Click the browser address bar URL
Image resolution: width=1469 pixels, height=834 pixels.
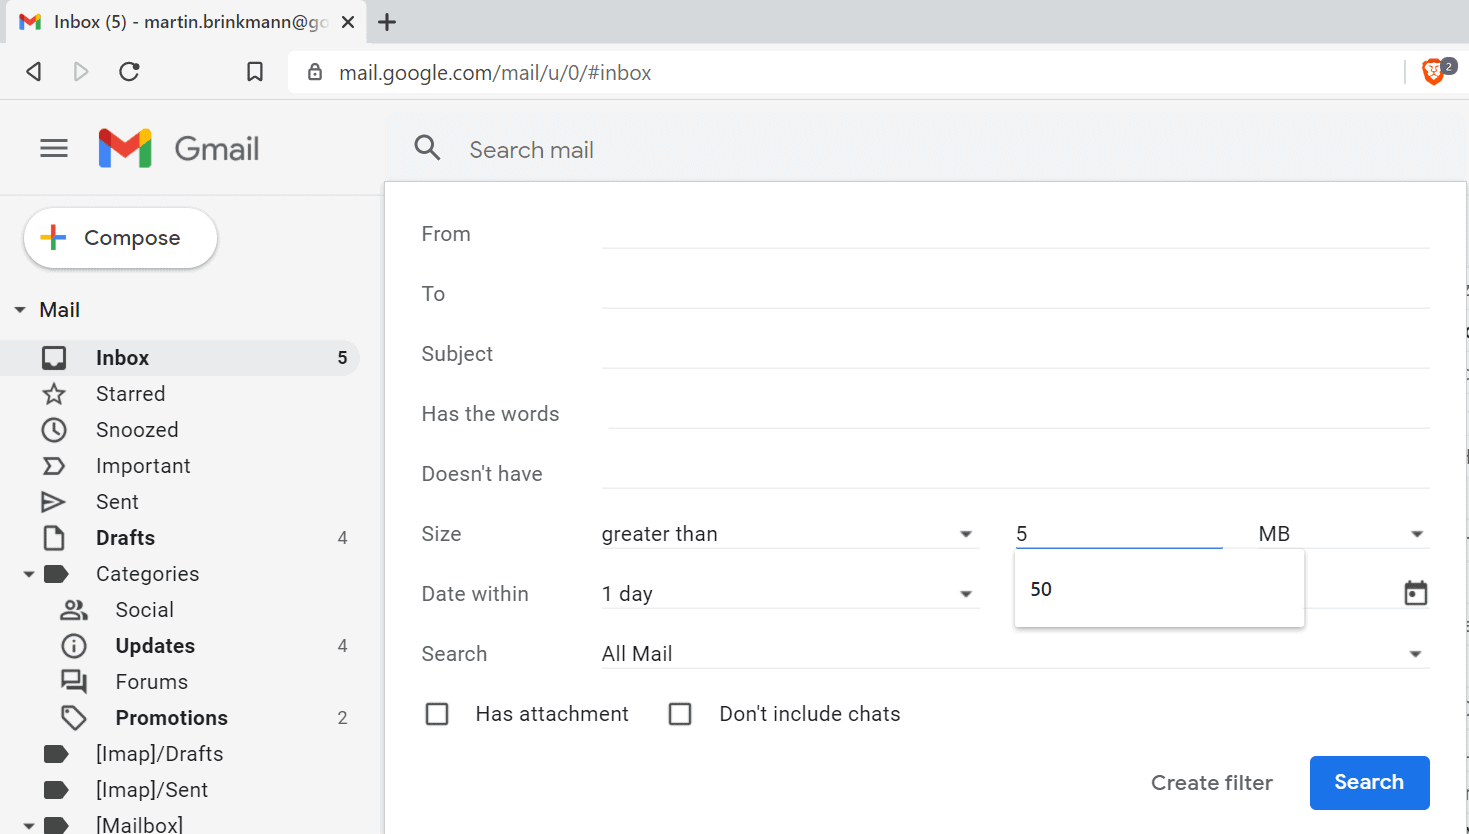(x=495, y=73)
